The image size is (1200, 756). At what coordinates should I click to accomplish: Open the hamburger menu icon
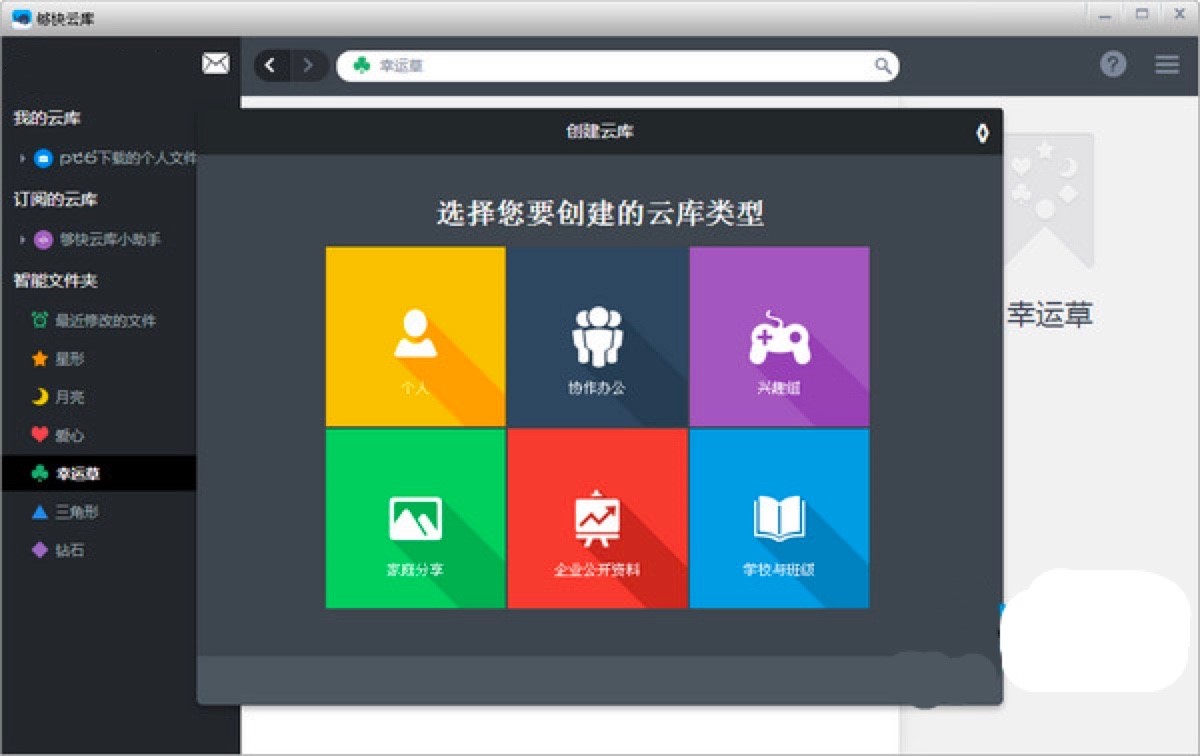(x=1167, y=64)
